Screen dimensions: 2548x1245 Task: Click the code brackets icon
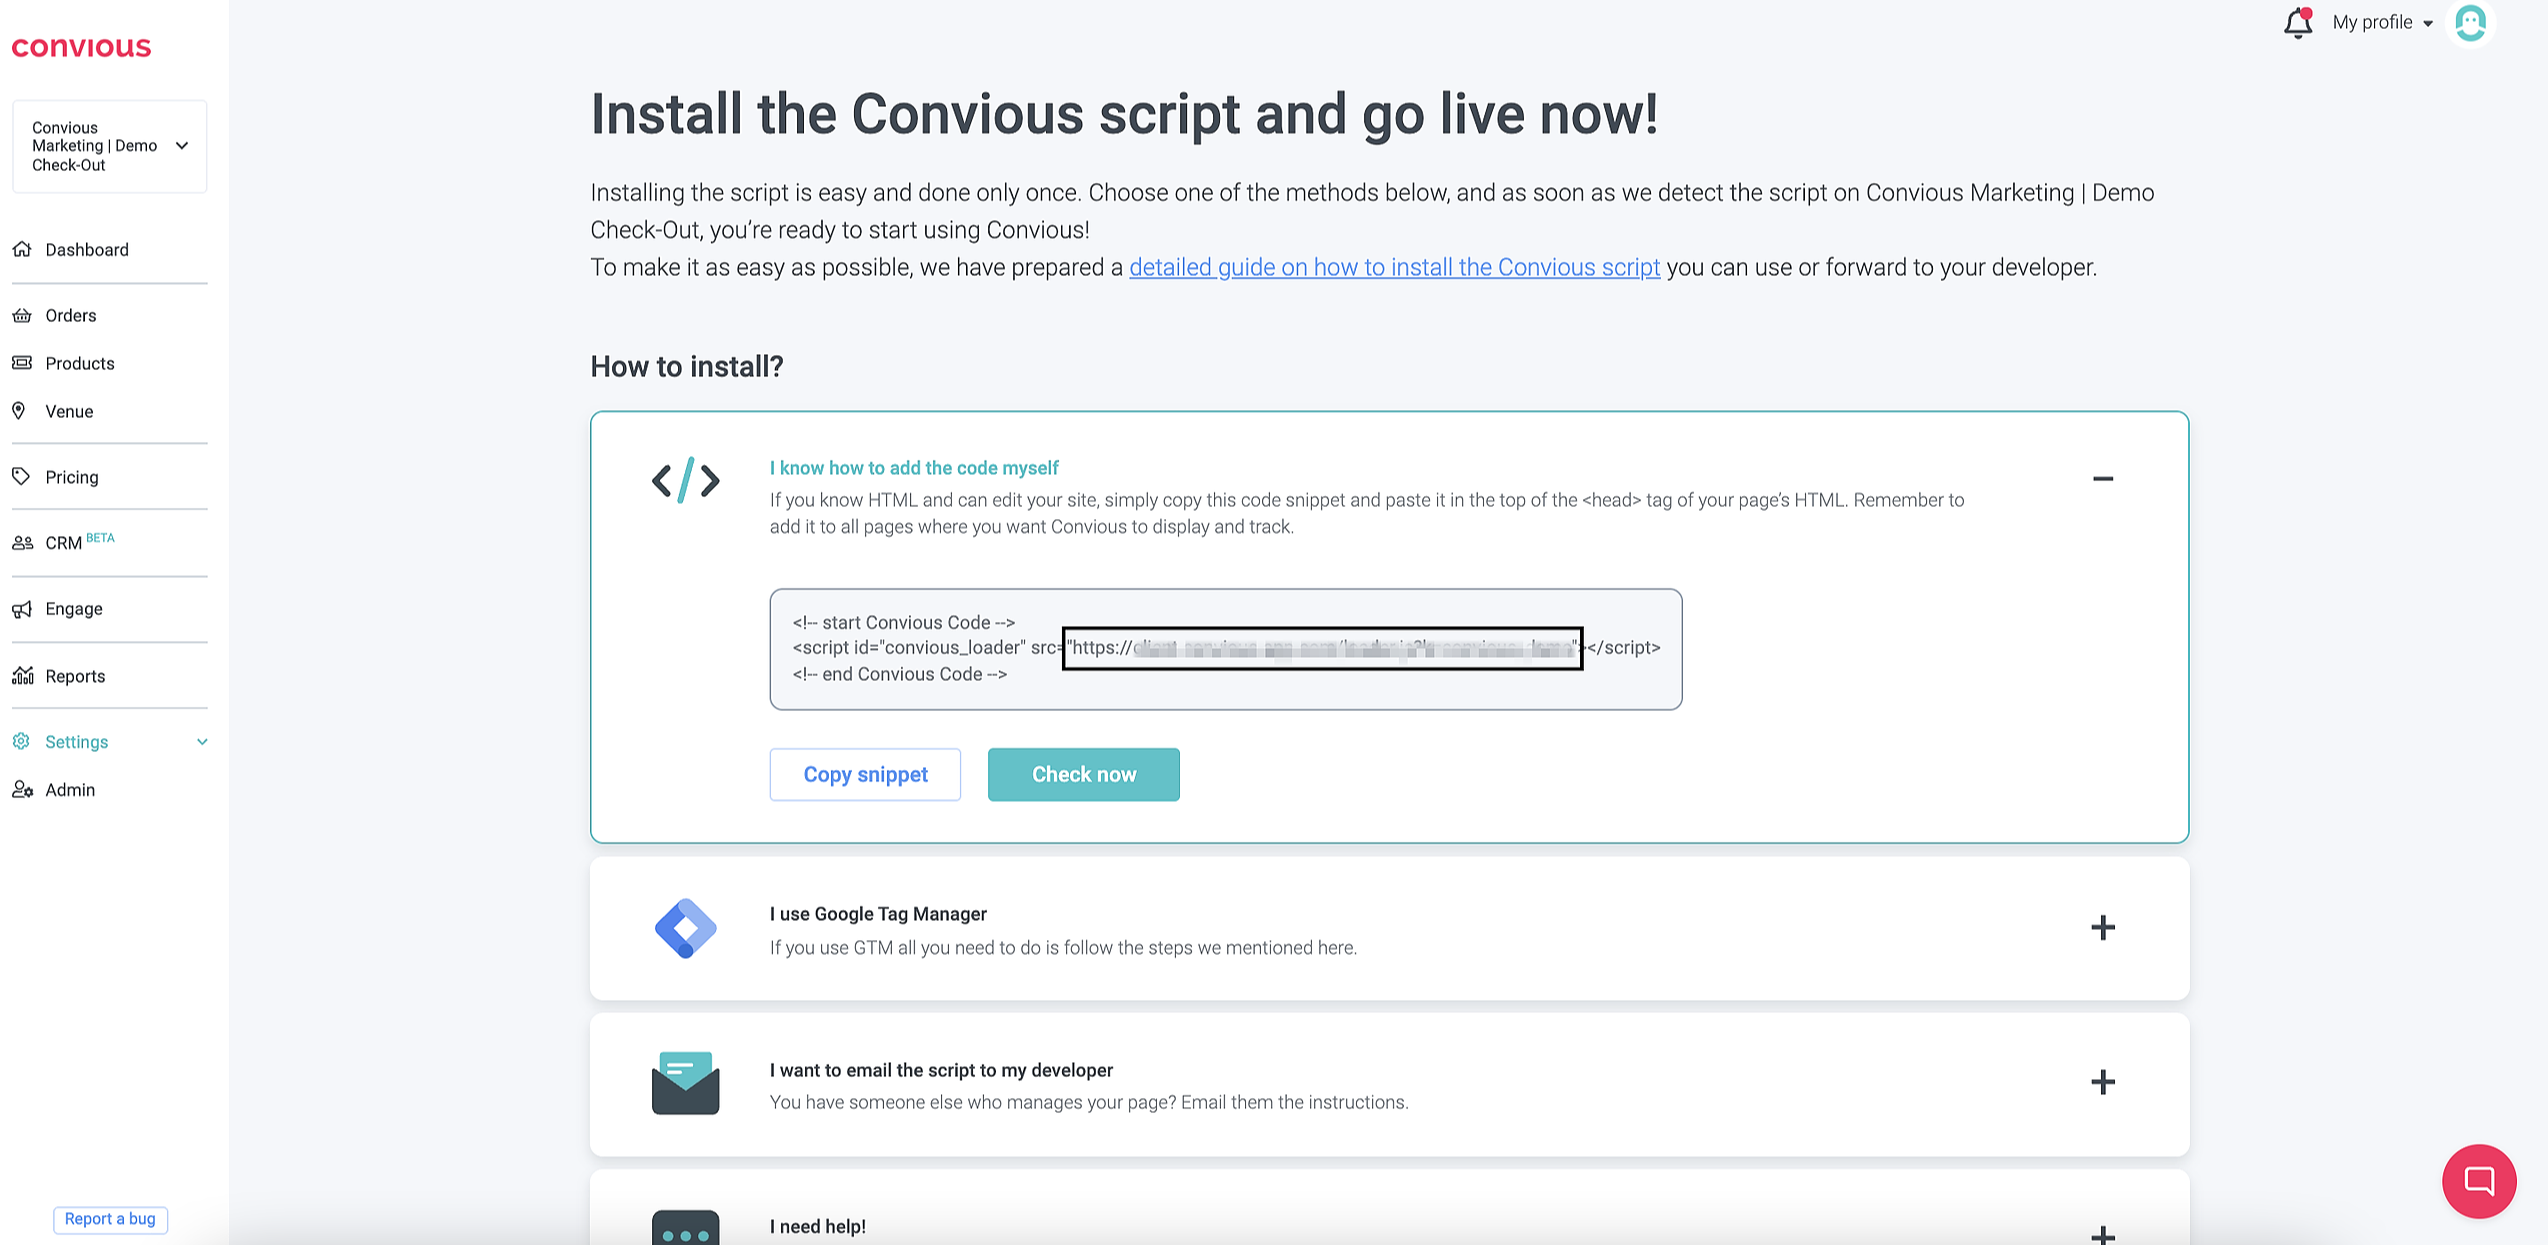pos(685,481)
